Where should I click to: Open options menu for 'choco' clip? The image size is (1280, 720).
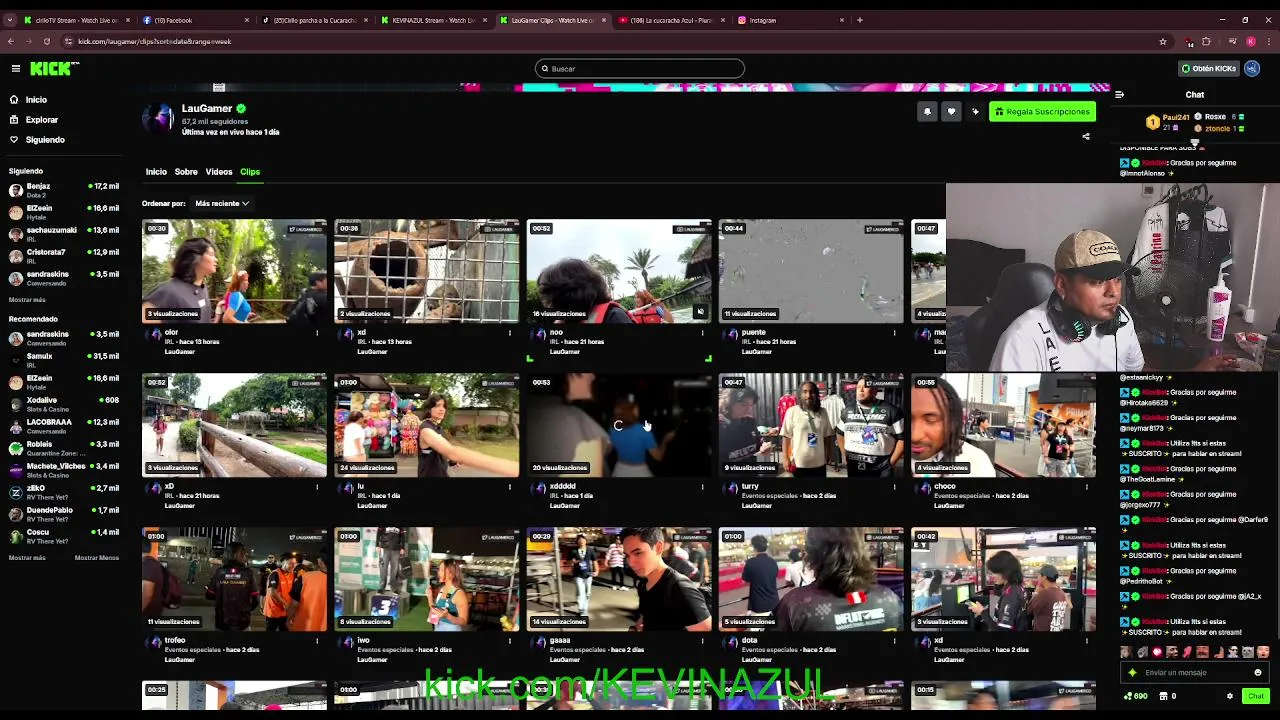point(1087,487)
